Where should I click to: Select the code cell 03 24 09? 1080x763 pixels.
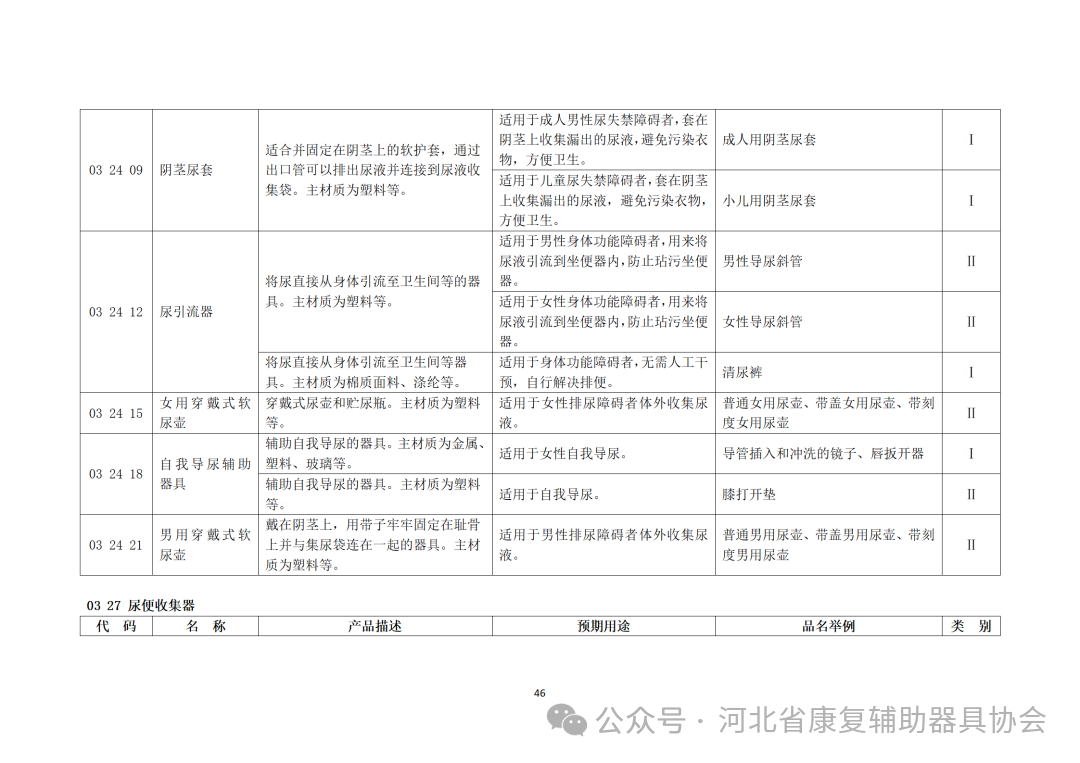pos(115,170)
